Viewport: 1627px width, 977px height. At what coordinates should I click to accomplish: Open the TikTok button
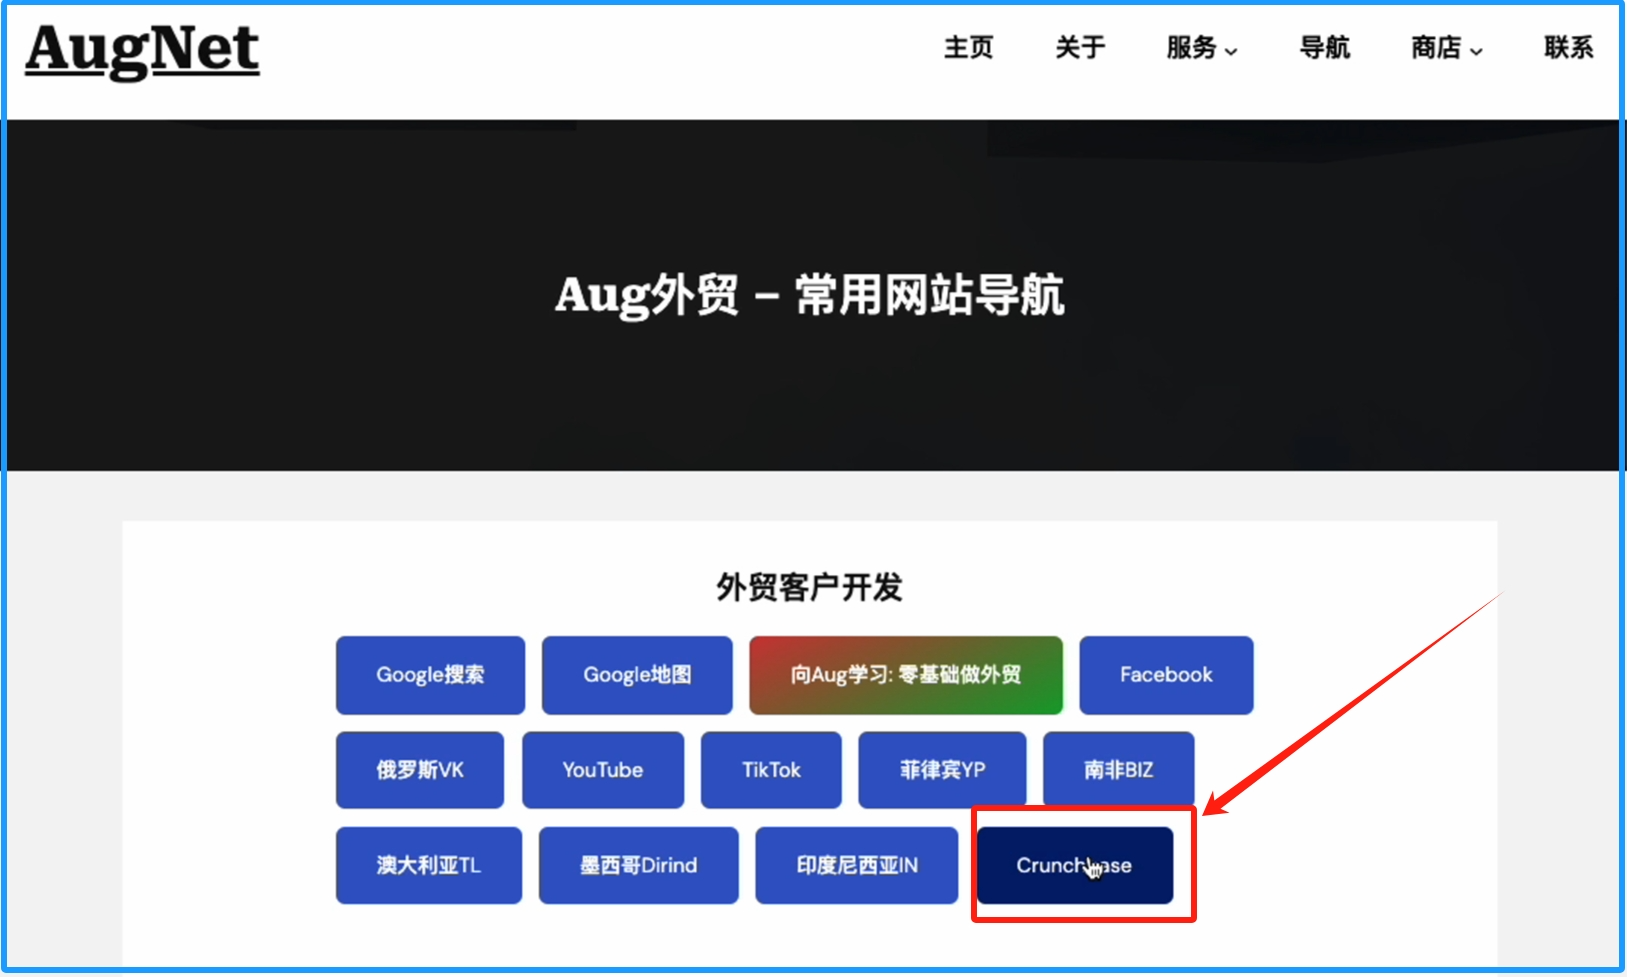coord(771,770)
